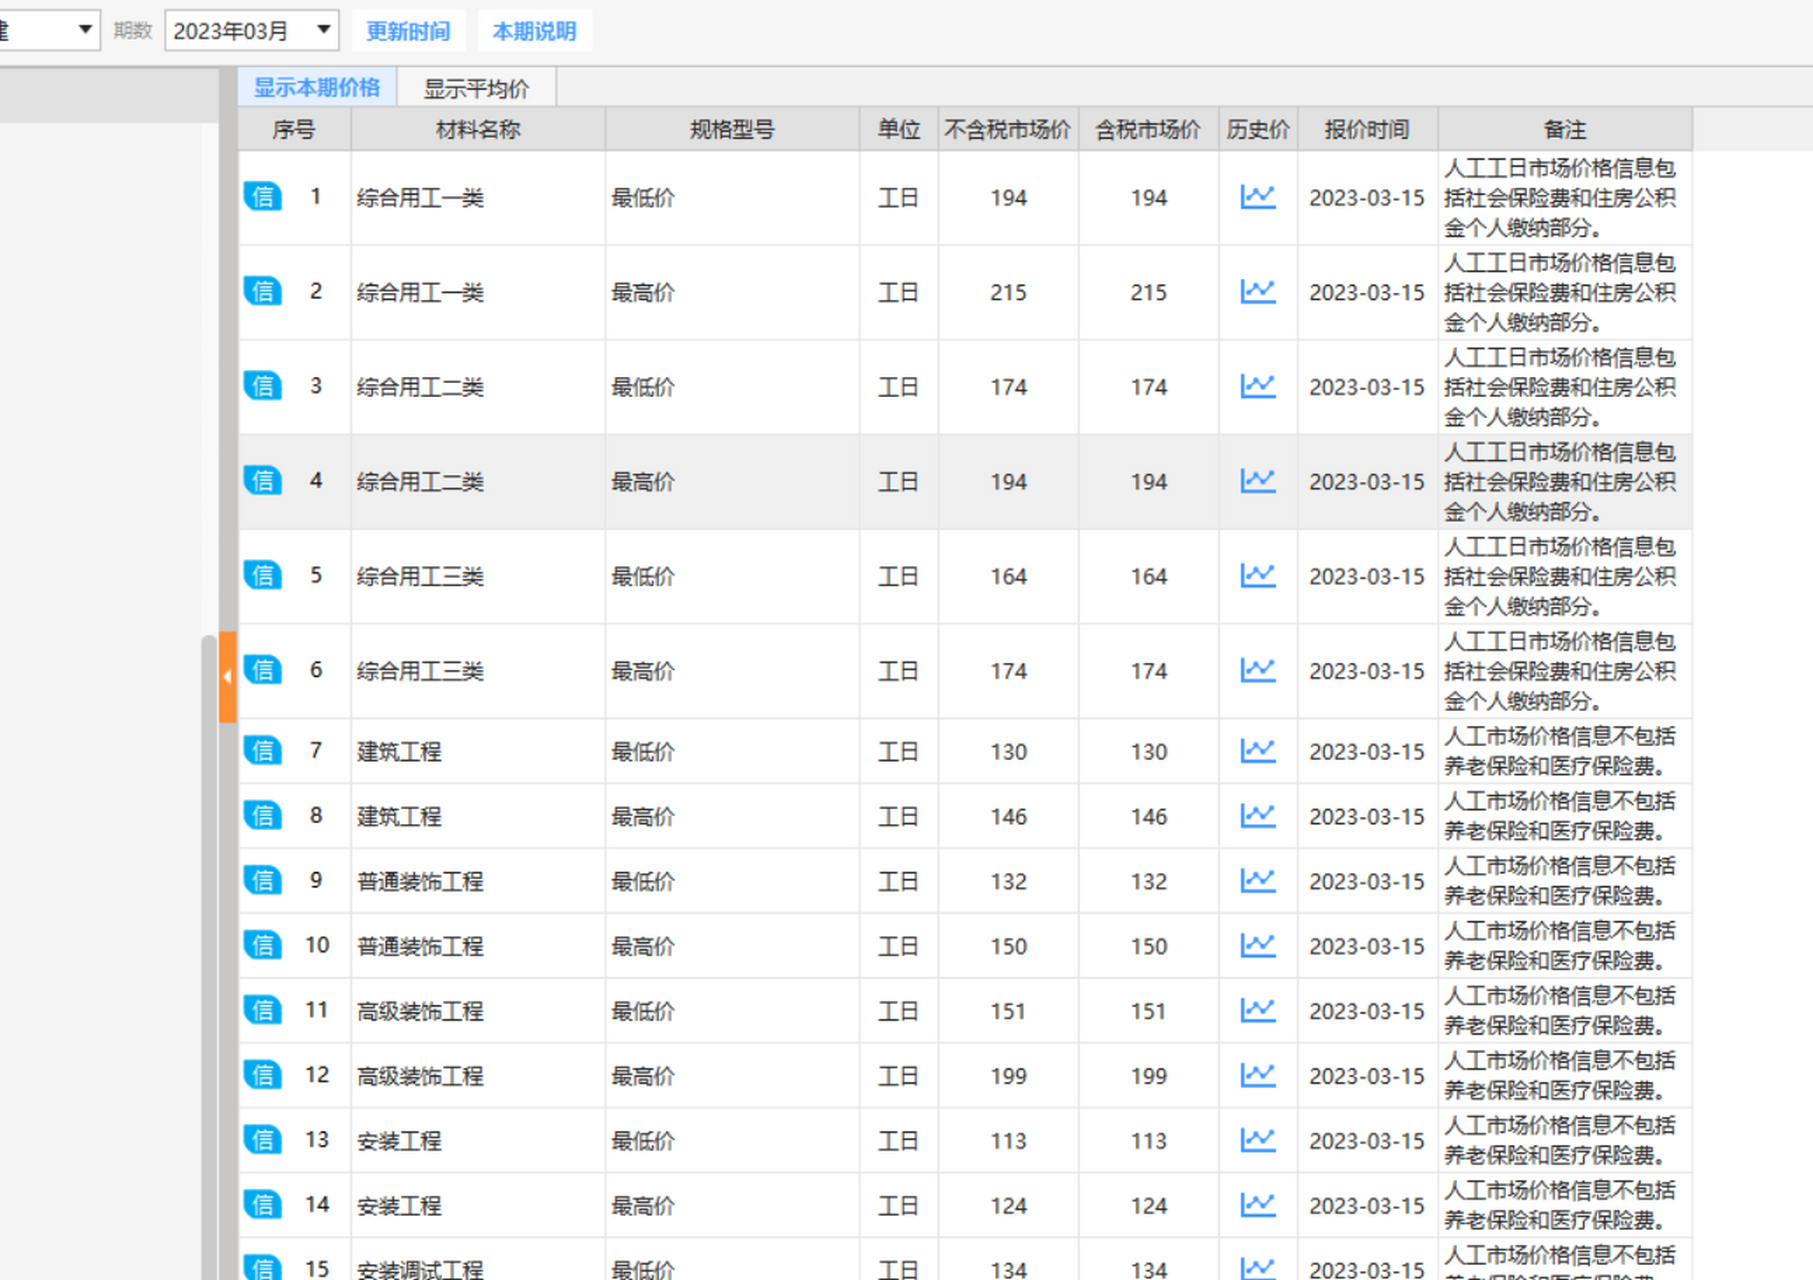Click the 备注 text in row 3
1813x1280 pixels.
pyautogui.click(x=1560, y=387)
